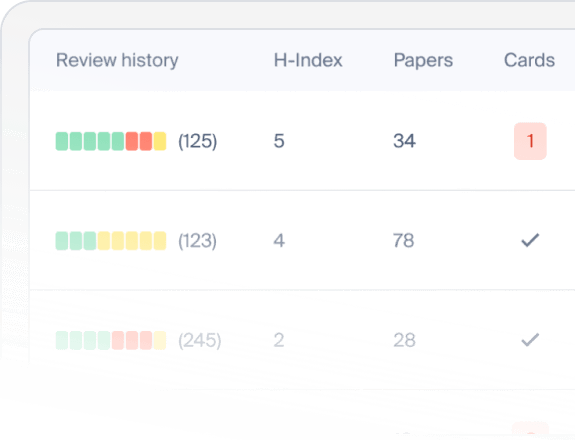Open the red card badge showing 1
This screenshot has width=575, height=440.
click(x=530, y=141)
